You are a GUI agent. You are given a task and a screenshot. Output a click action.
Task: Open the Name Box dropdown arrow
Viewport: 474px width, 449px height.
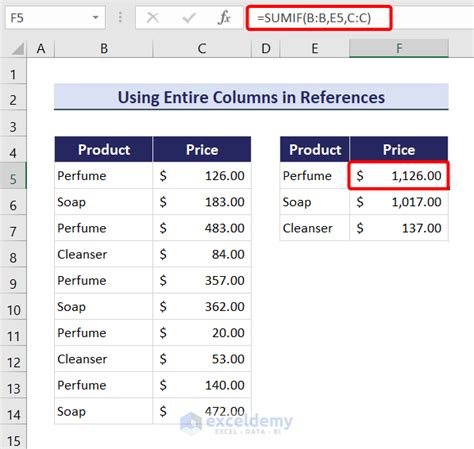[x=95, y=17]
